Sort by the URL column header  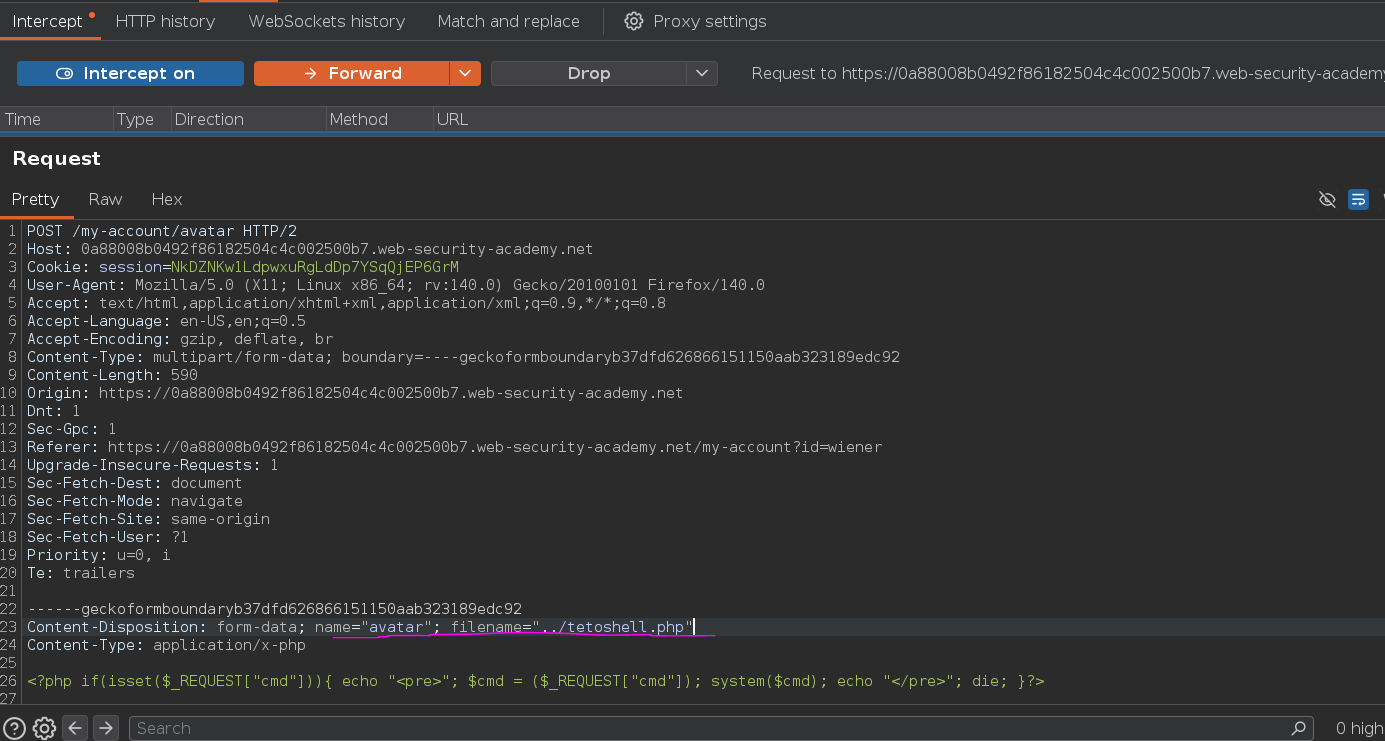pyautogui.click(x=908, y=119)
